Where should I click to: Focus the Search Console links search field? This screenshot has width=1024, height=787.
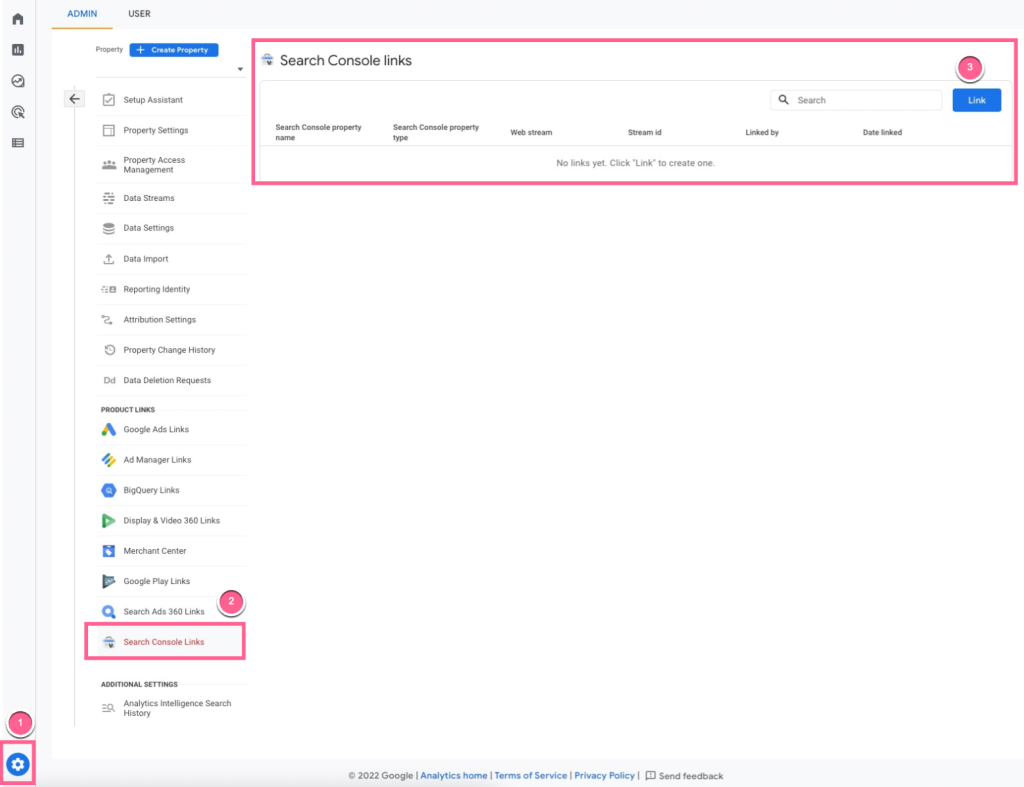tap(856, 100)
